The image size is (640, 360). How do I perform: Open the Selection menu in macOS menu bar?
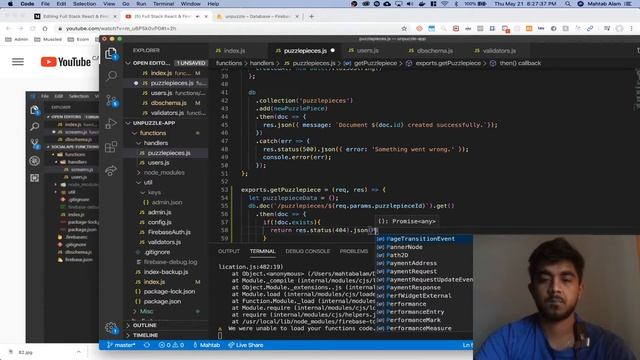point(84,4)
